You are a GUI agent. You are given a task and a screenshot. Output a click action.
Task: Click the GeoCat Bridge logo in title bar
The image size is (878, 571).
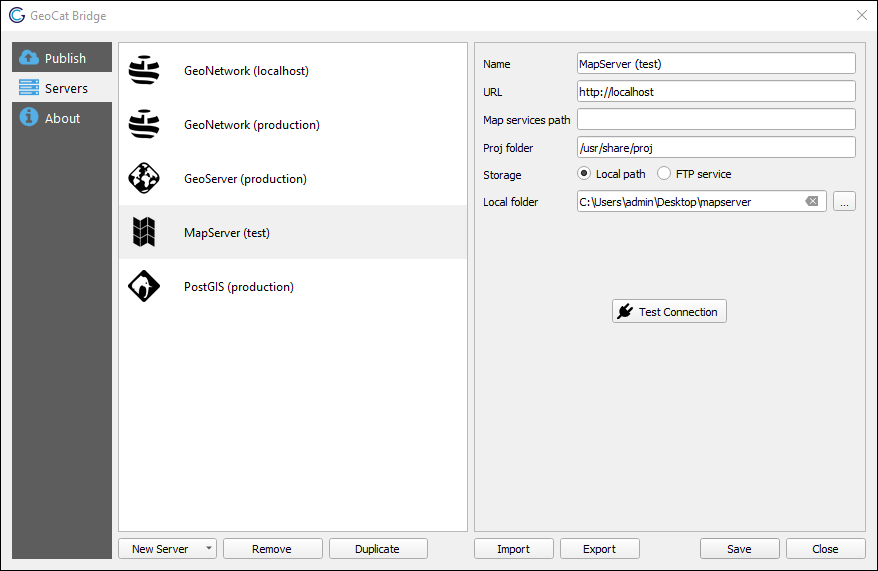click(x=17, y=15)
